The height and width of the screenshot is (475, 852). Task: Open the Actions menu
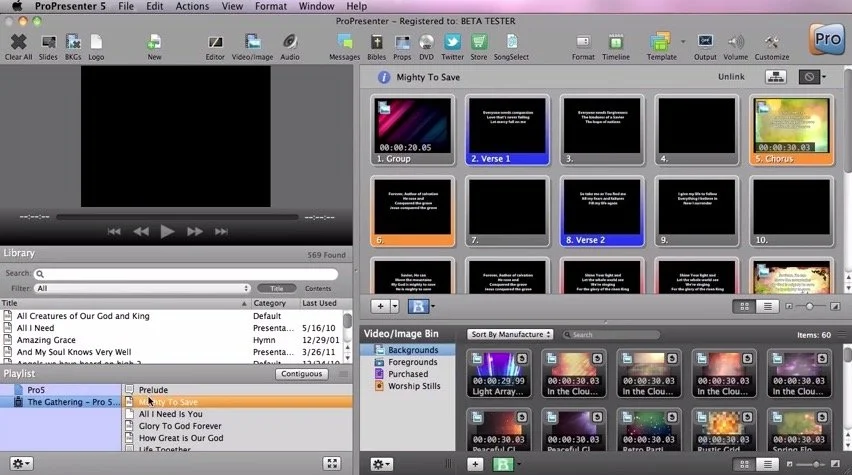coord(192,7)
